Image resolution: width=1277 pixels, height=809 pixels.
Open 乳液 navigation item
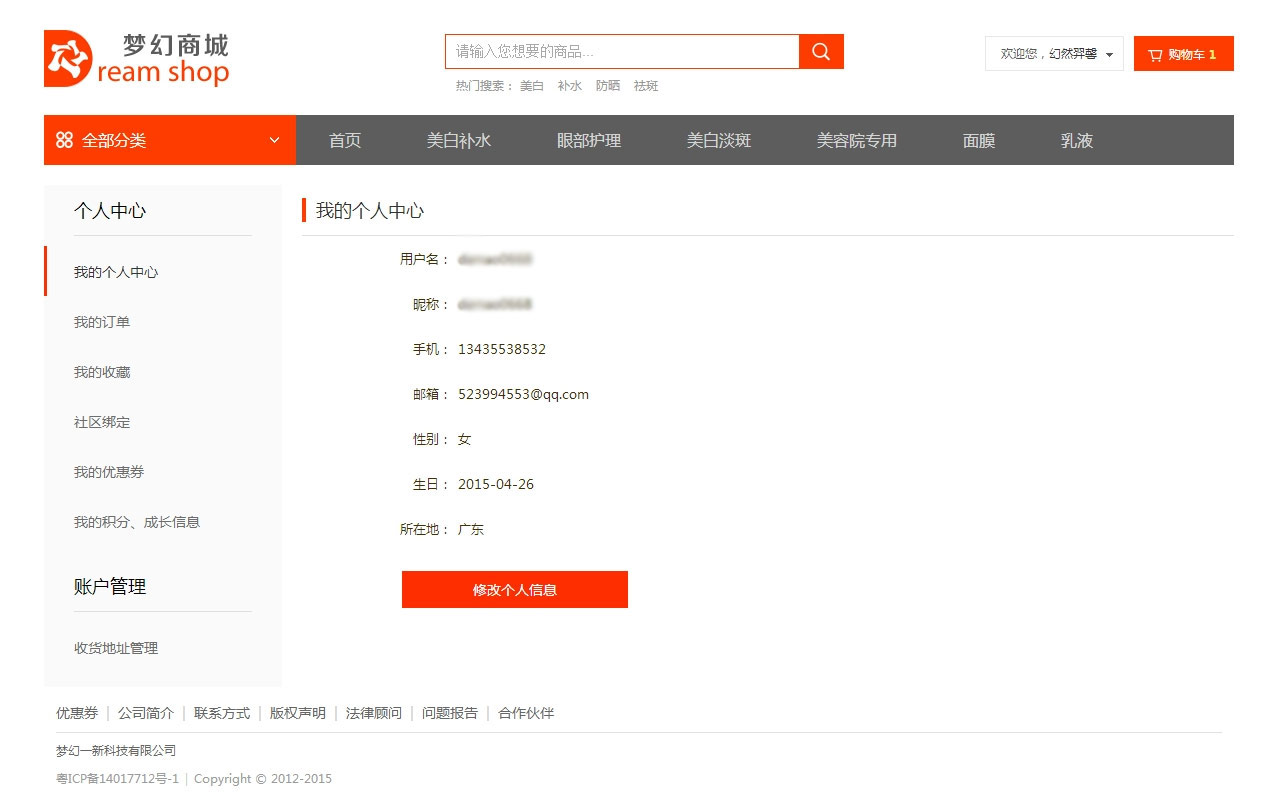pos(1077,140)
